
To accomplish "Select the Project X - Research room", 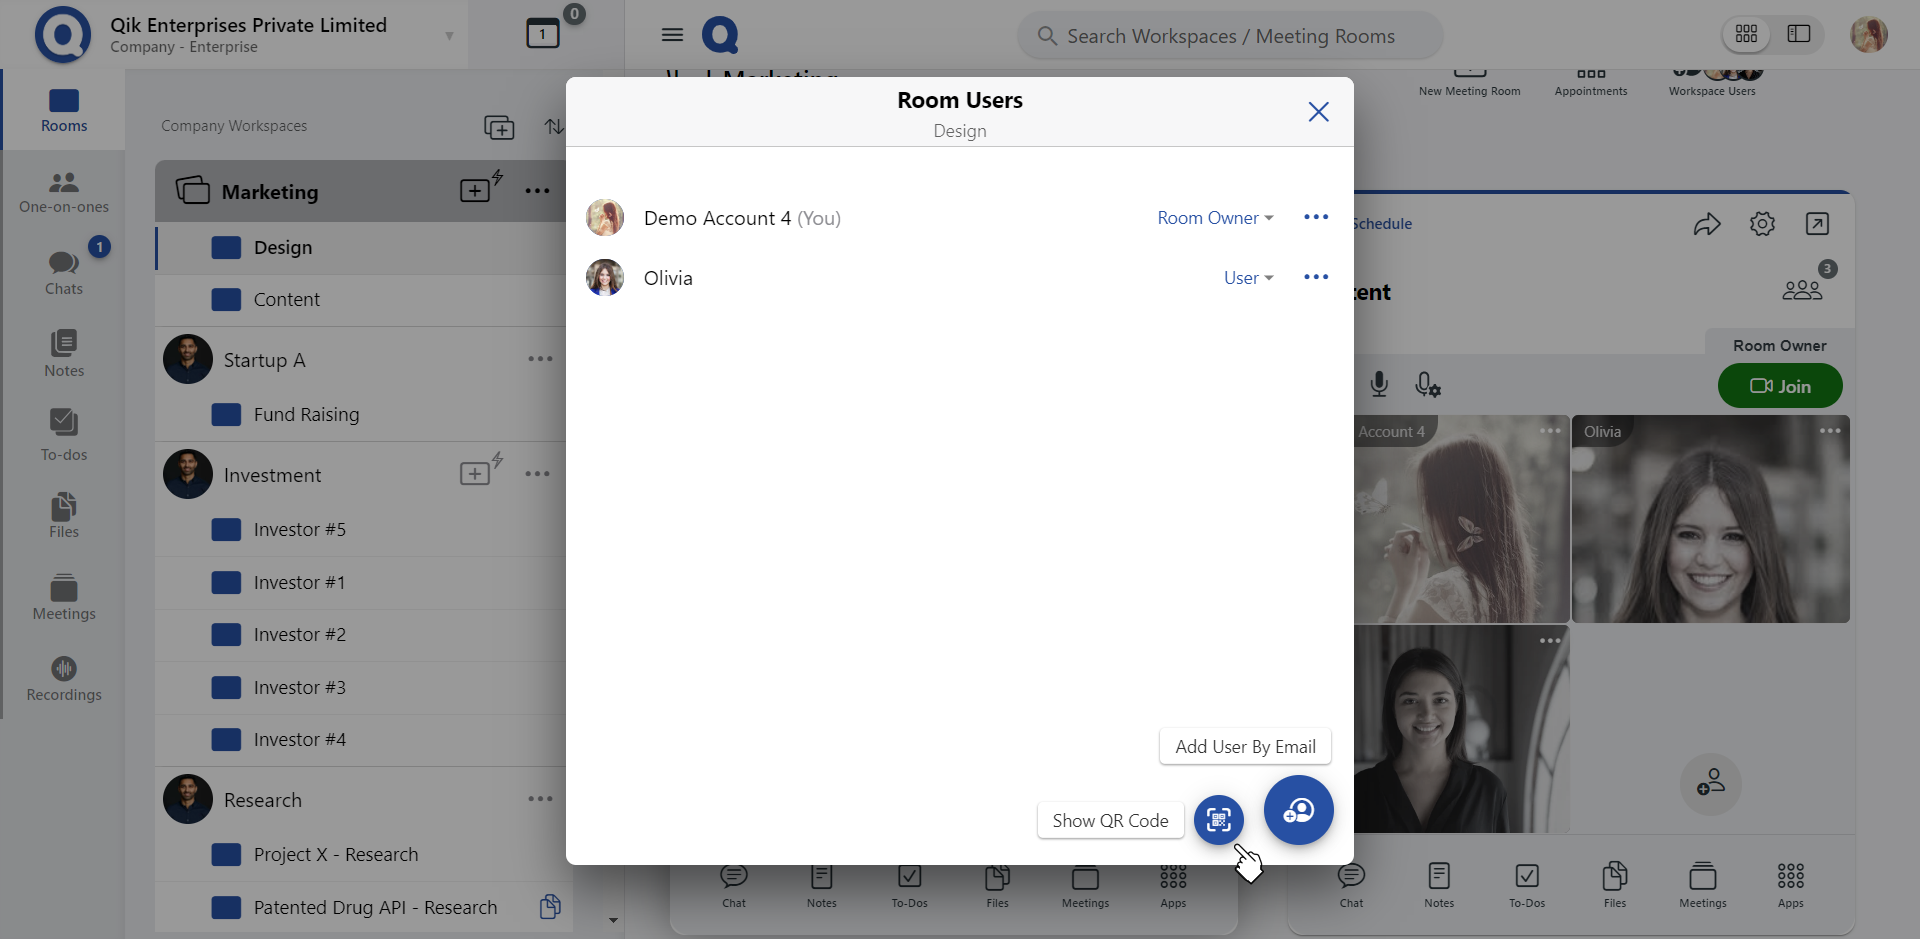I will pos(362,855).
